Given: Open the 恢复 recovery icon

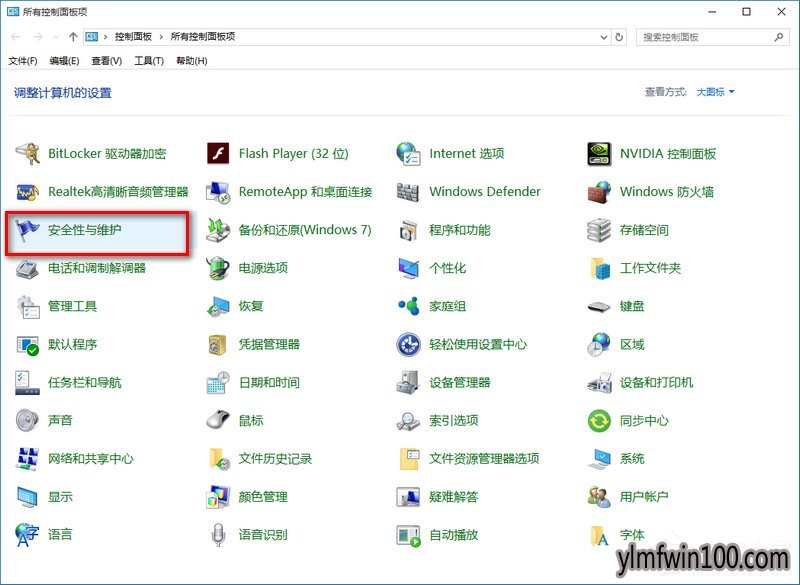Looking at the screenshot, I should (218, 307).
